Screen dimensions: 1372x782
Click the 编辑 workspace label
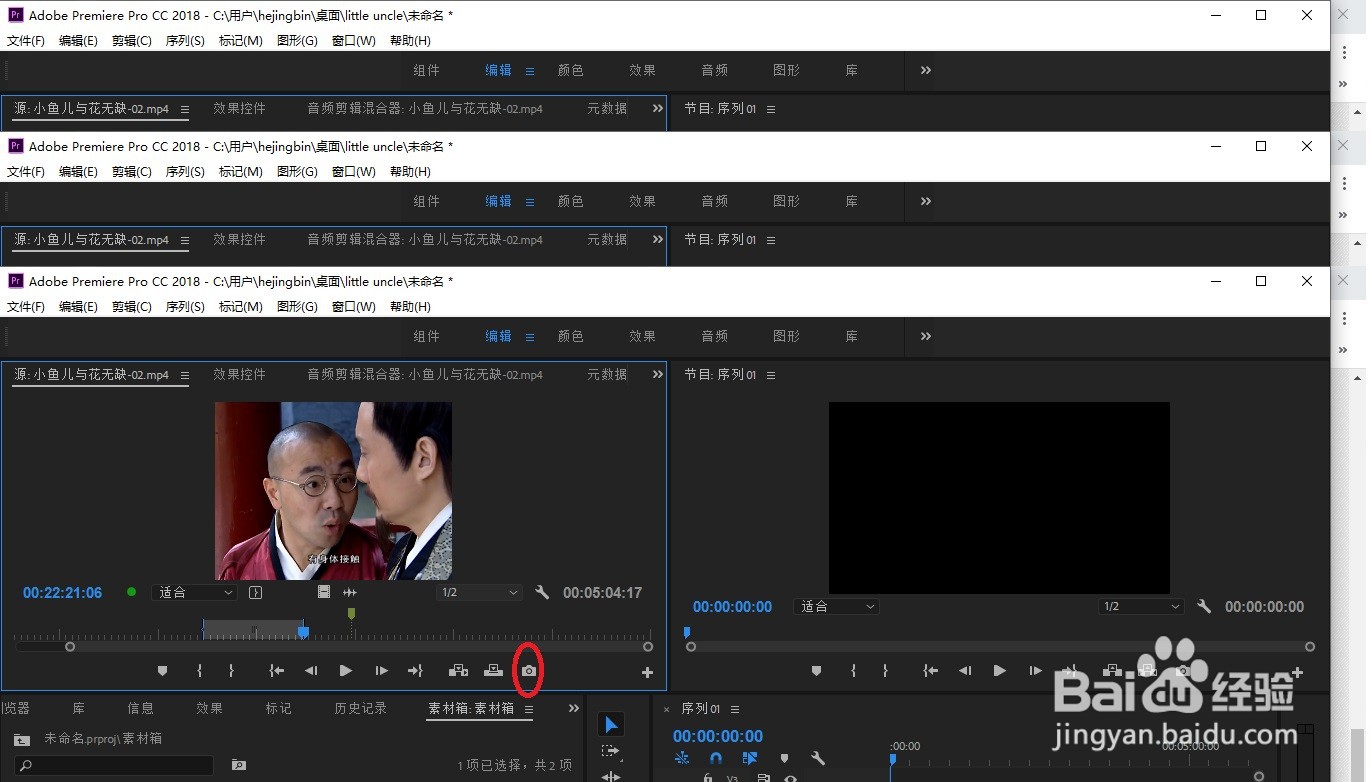click(x=497, y=336)
